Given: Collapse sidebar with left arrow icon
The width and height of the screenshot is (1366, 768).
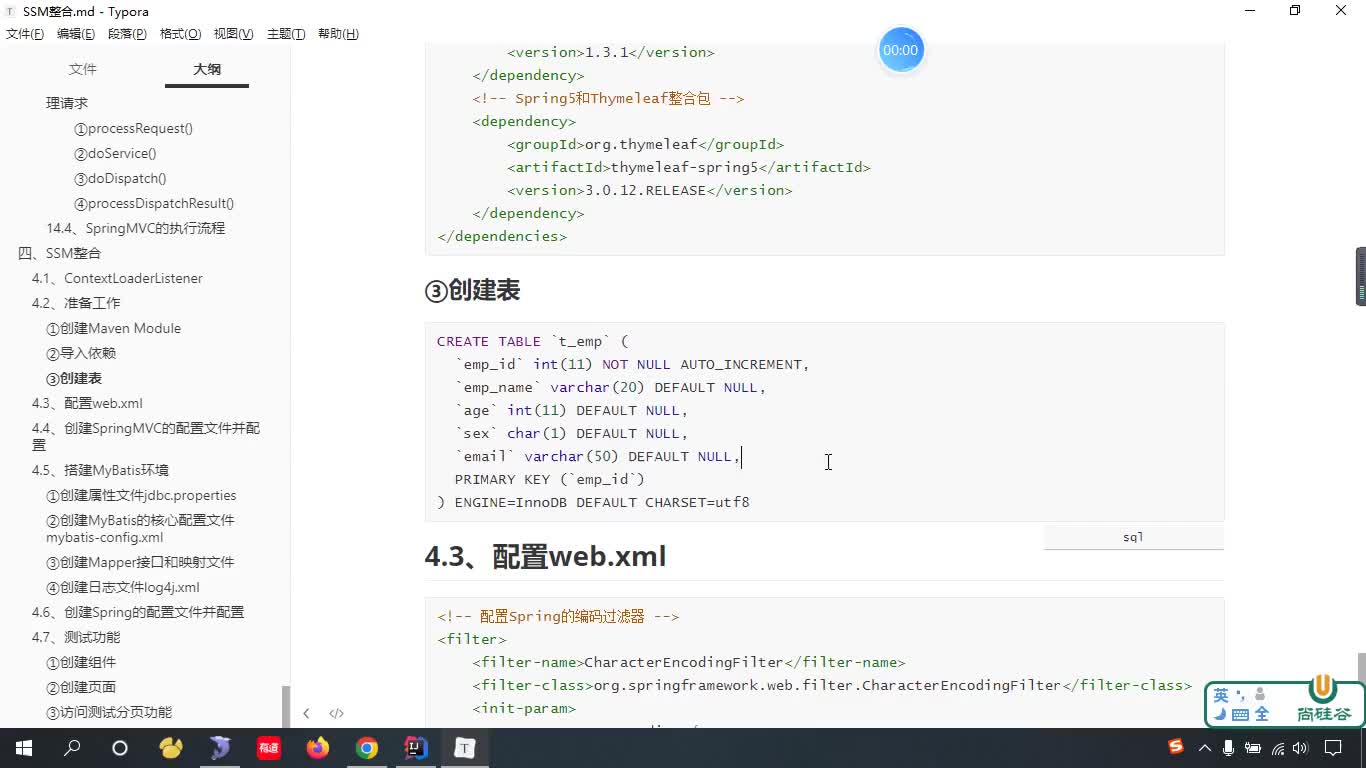Looking at the screenshot, I should (306, 713).
